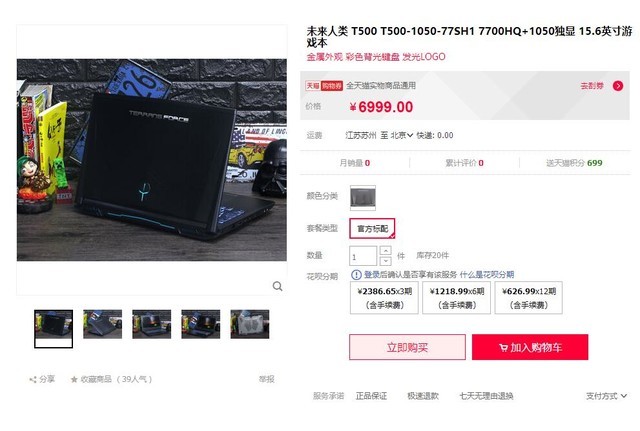The image size is (640, 431).
Task: Click the red arrow icon next to 去刮券
Action: [x=618, y=86]
